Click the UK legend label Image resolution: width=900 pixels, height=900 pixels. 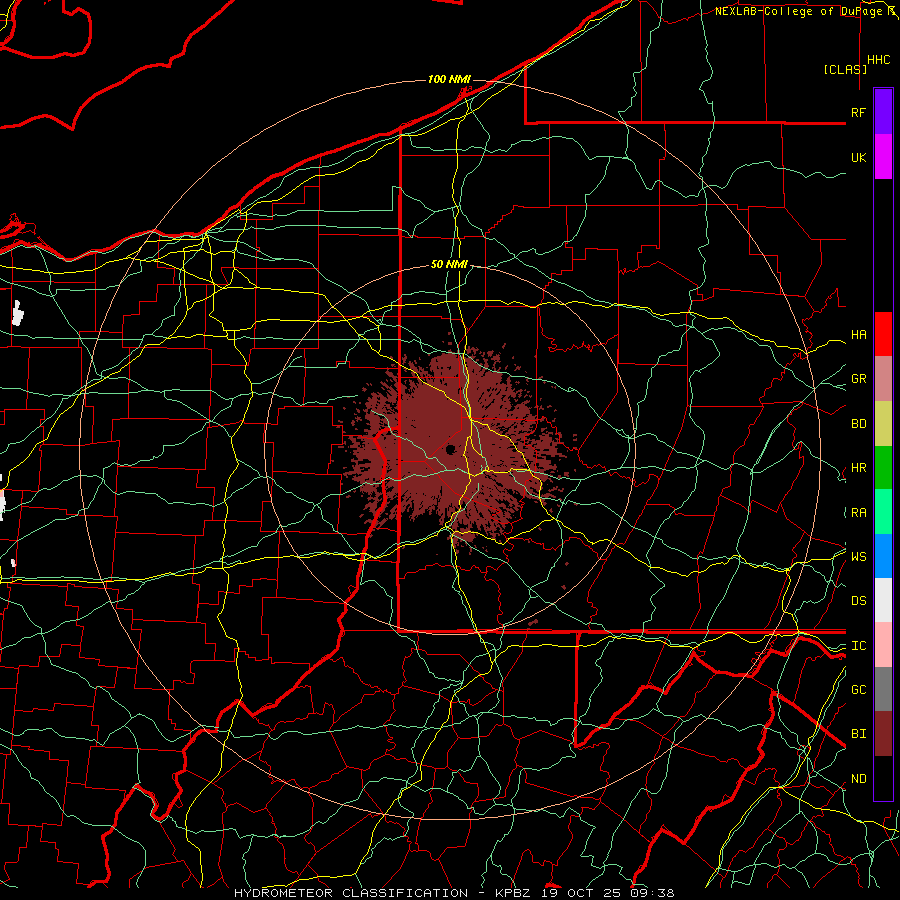(858, 157)
